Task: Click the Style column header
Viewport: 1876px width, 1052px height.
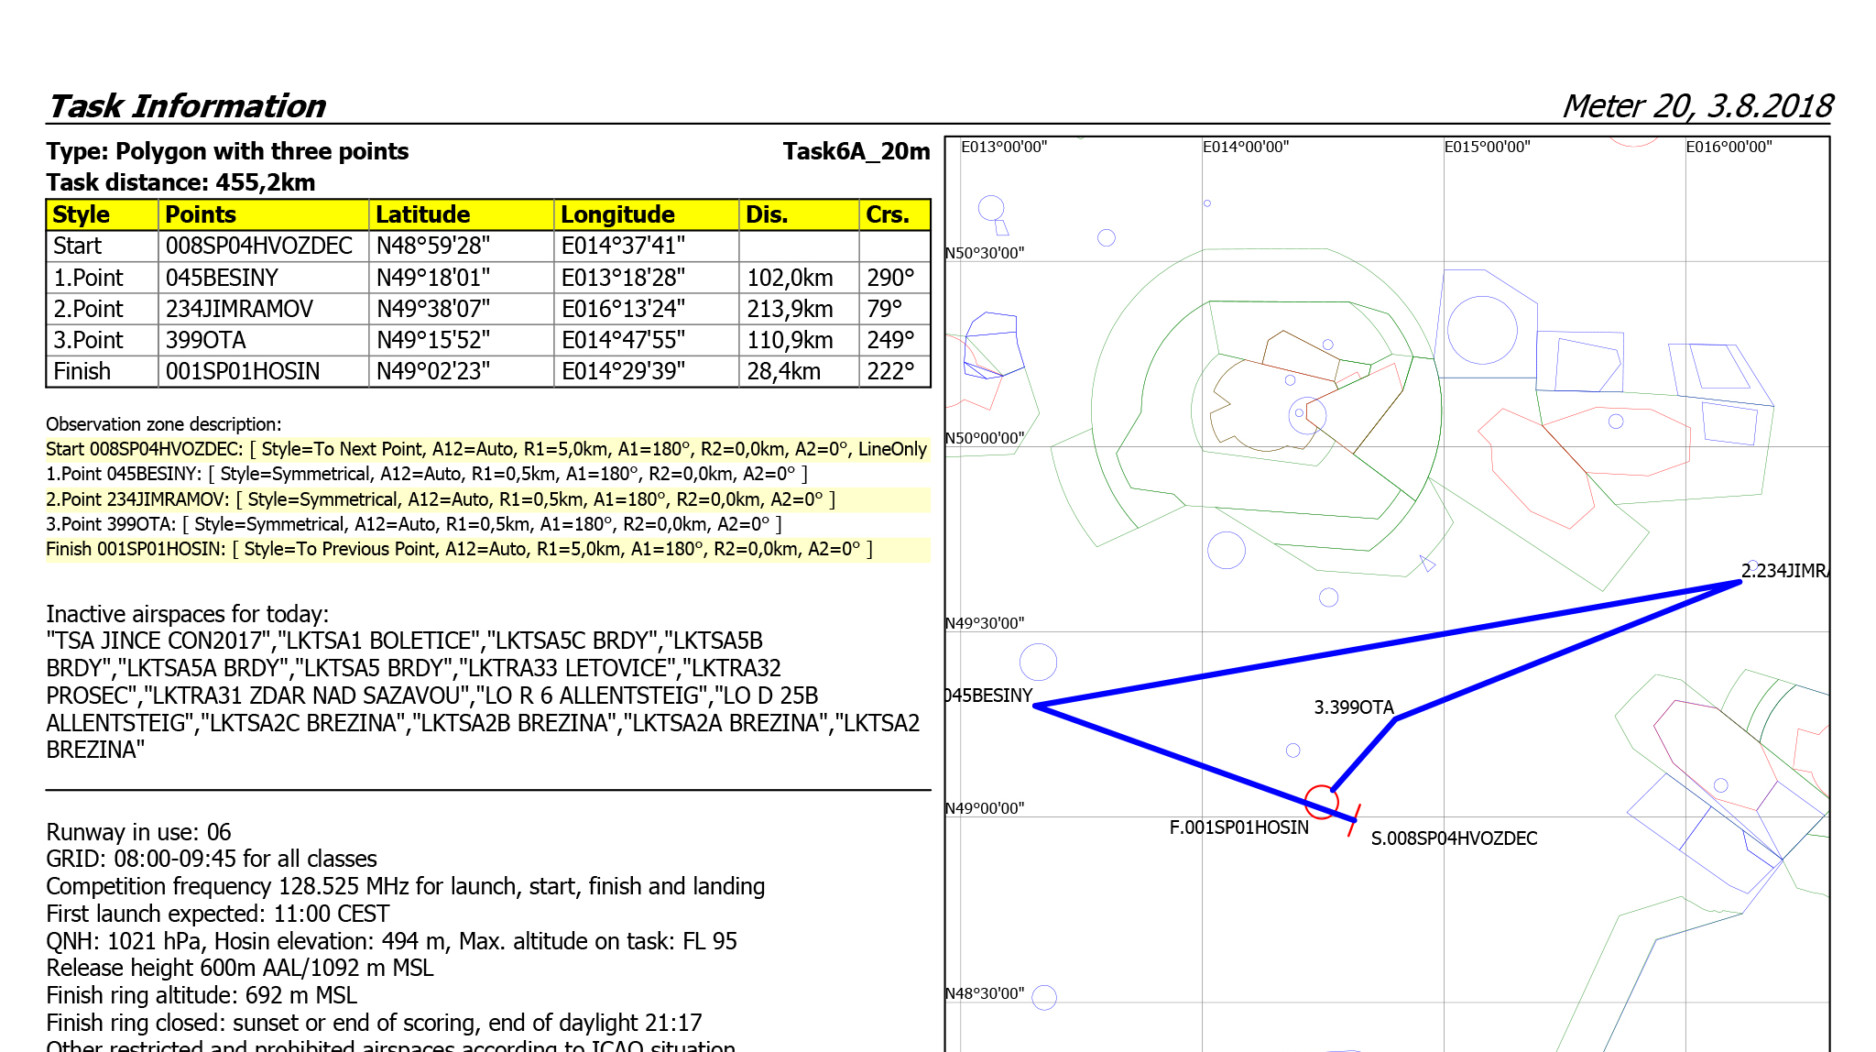Action: 81,215
